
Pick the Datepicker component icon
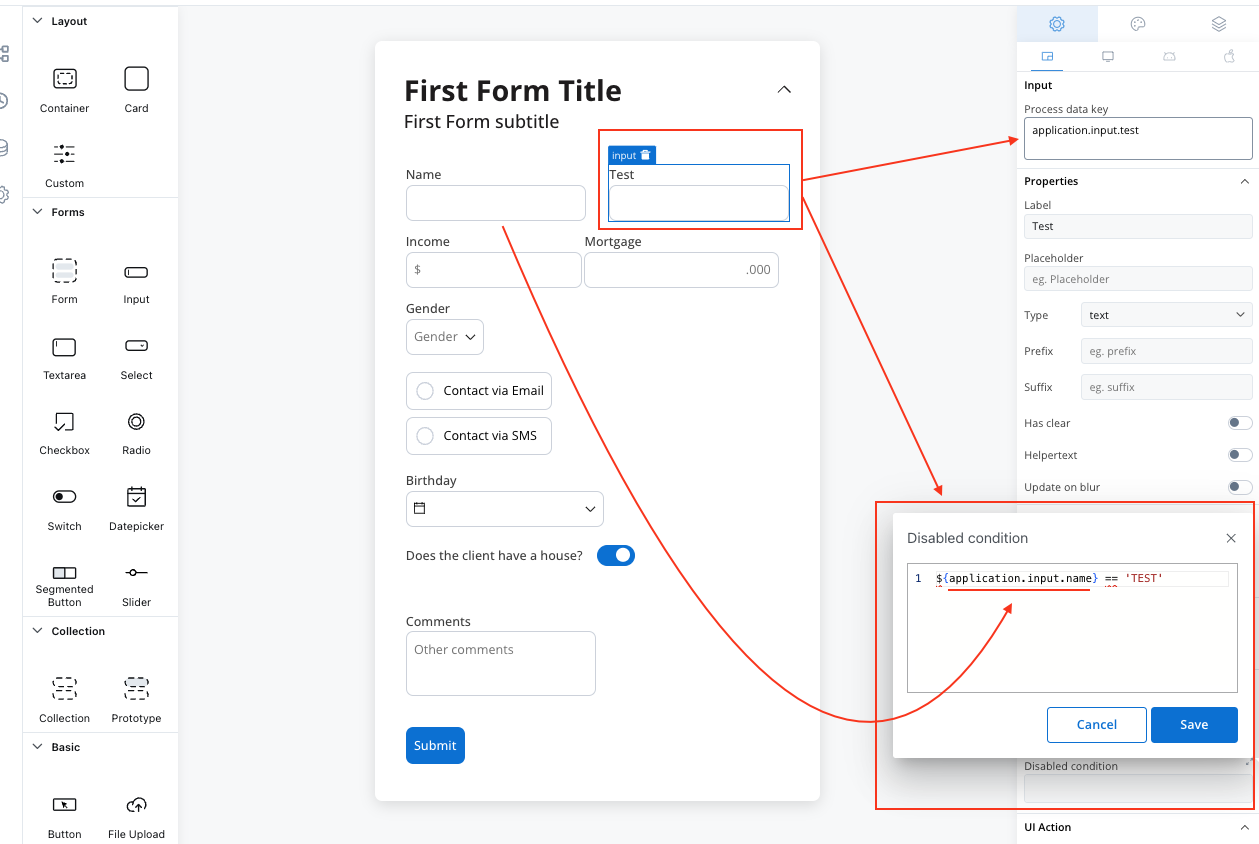[137, 497]
